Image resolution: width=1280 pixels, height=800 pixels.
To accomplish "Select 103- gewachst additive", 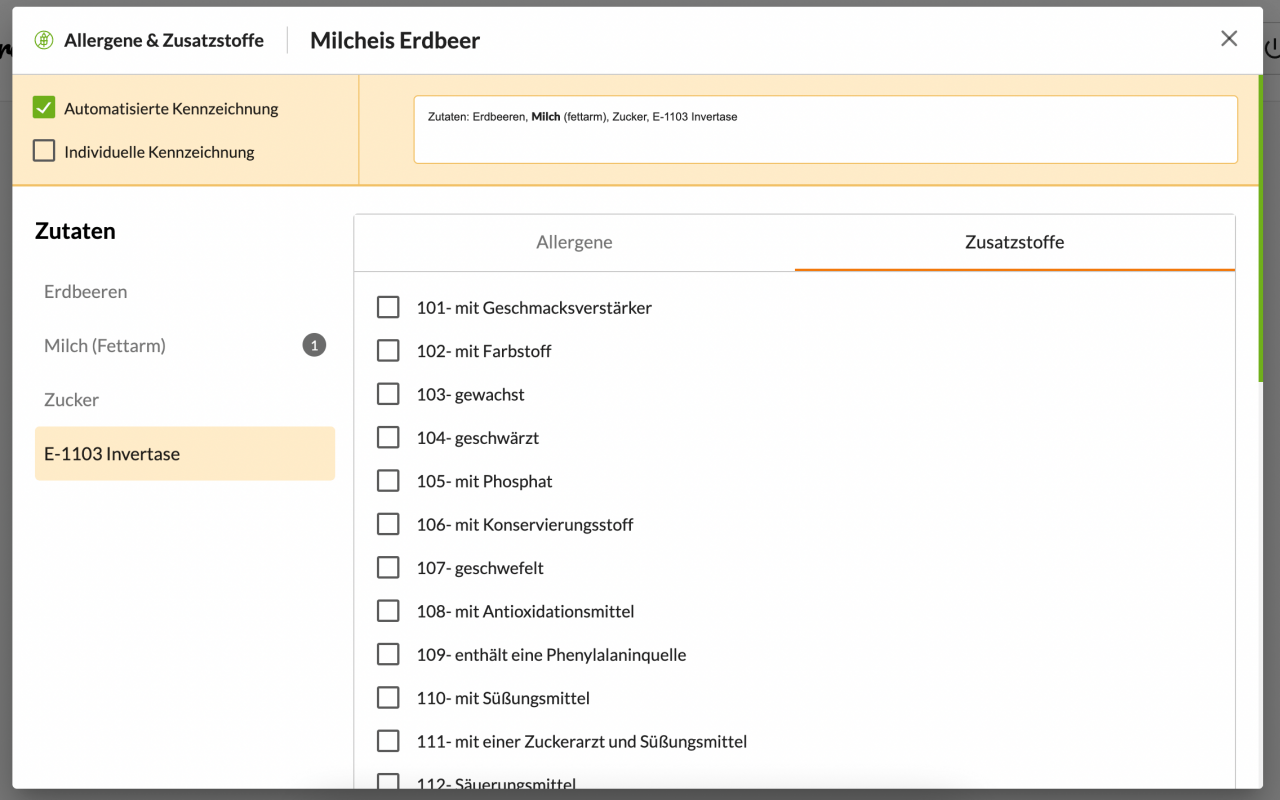I will click(388, 394).
